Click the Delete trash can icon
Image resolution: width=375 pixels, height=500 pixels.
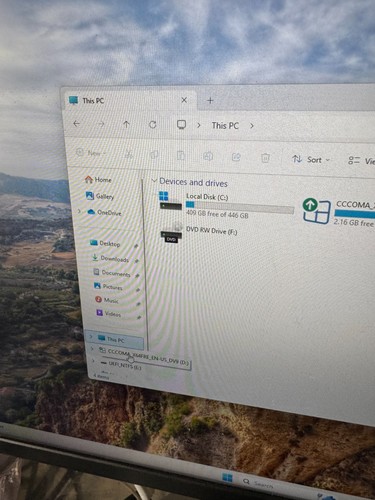pos(265,158)
